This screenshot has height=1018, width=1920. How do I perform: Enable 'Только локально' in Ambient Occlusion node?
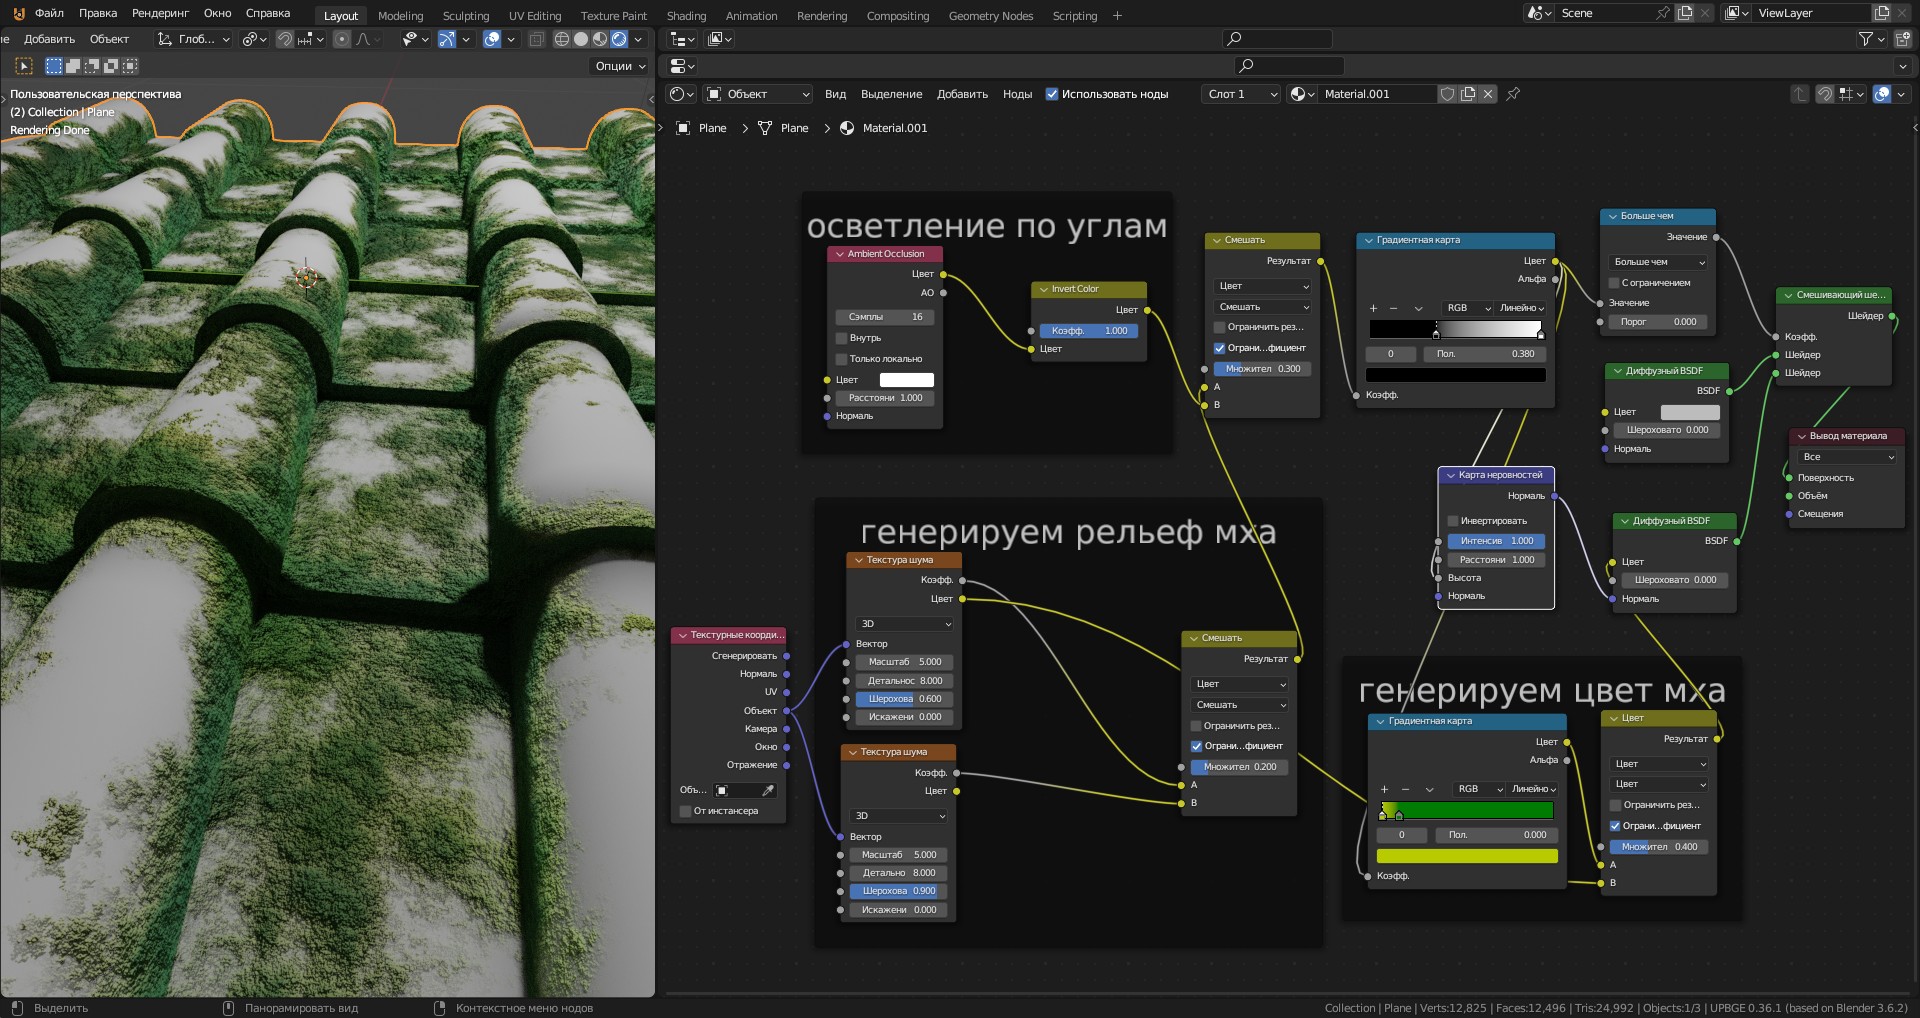pyautogui.click(x=842, y=359)
